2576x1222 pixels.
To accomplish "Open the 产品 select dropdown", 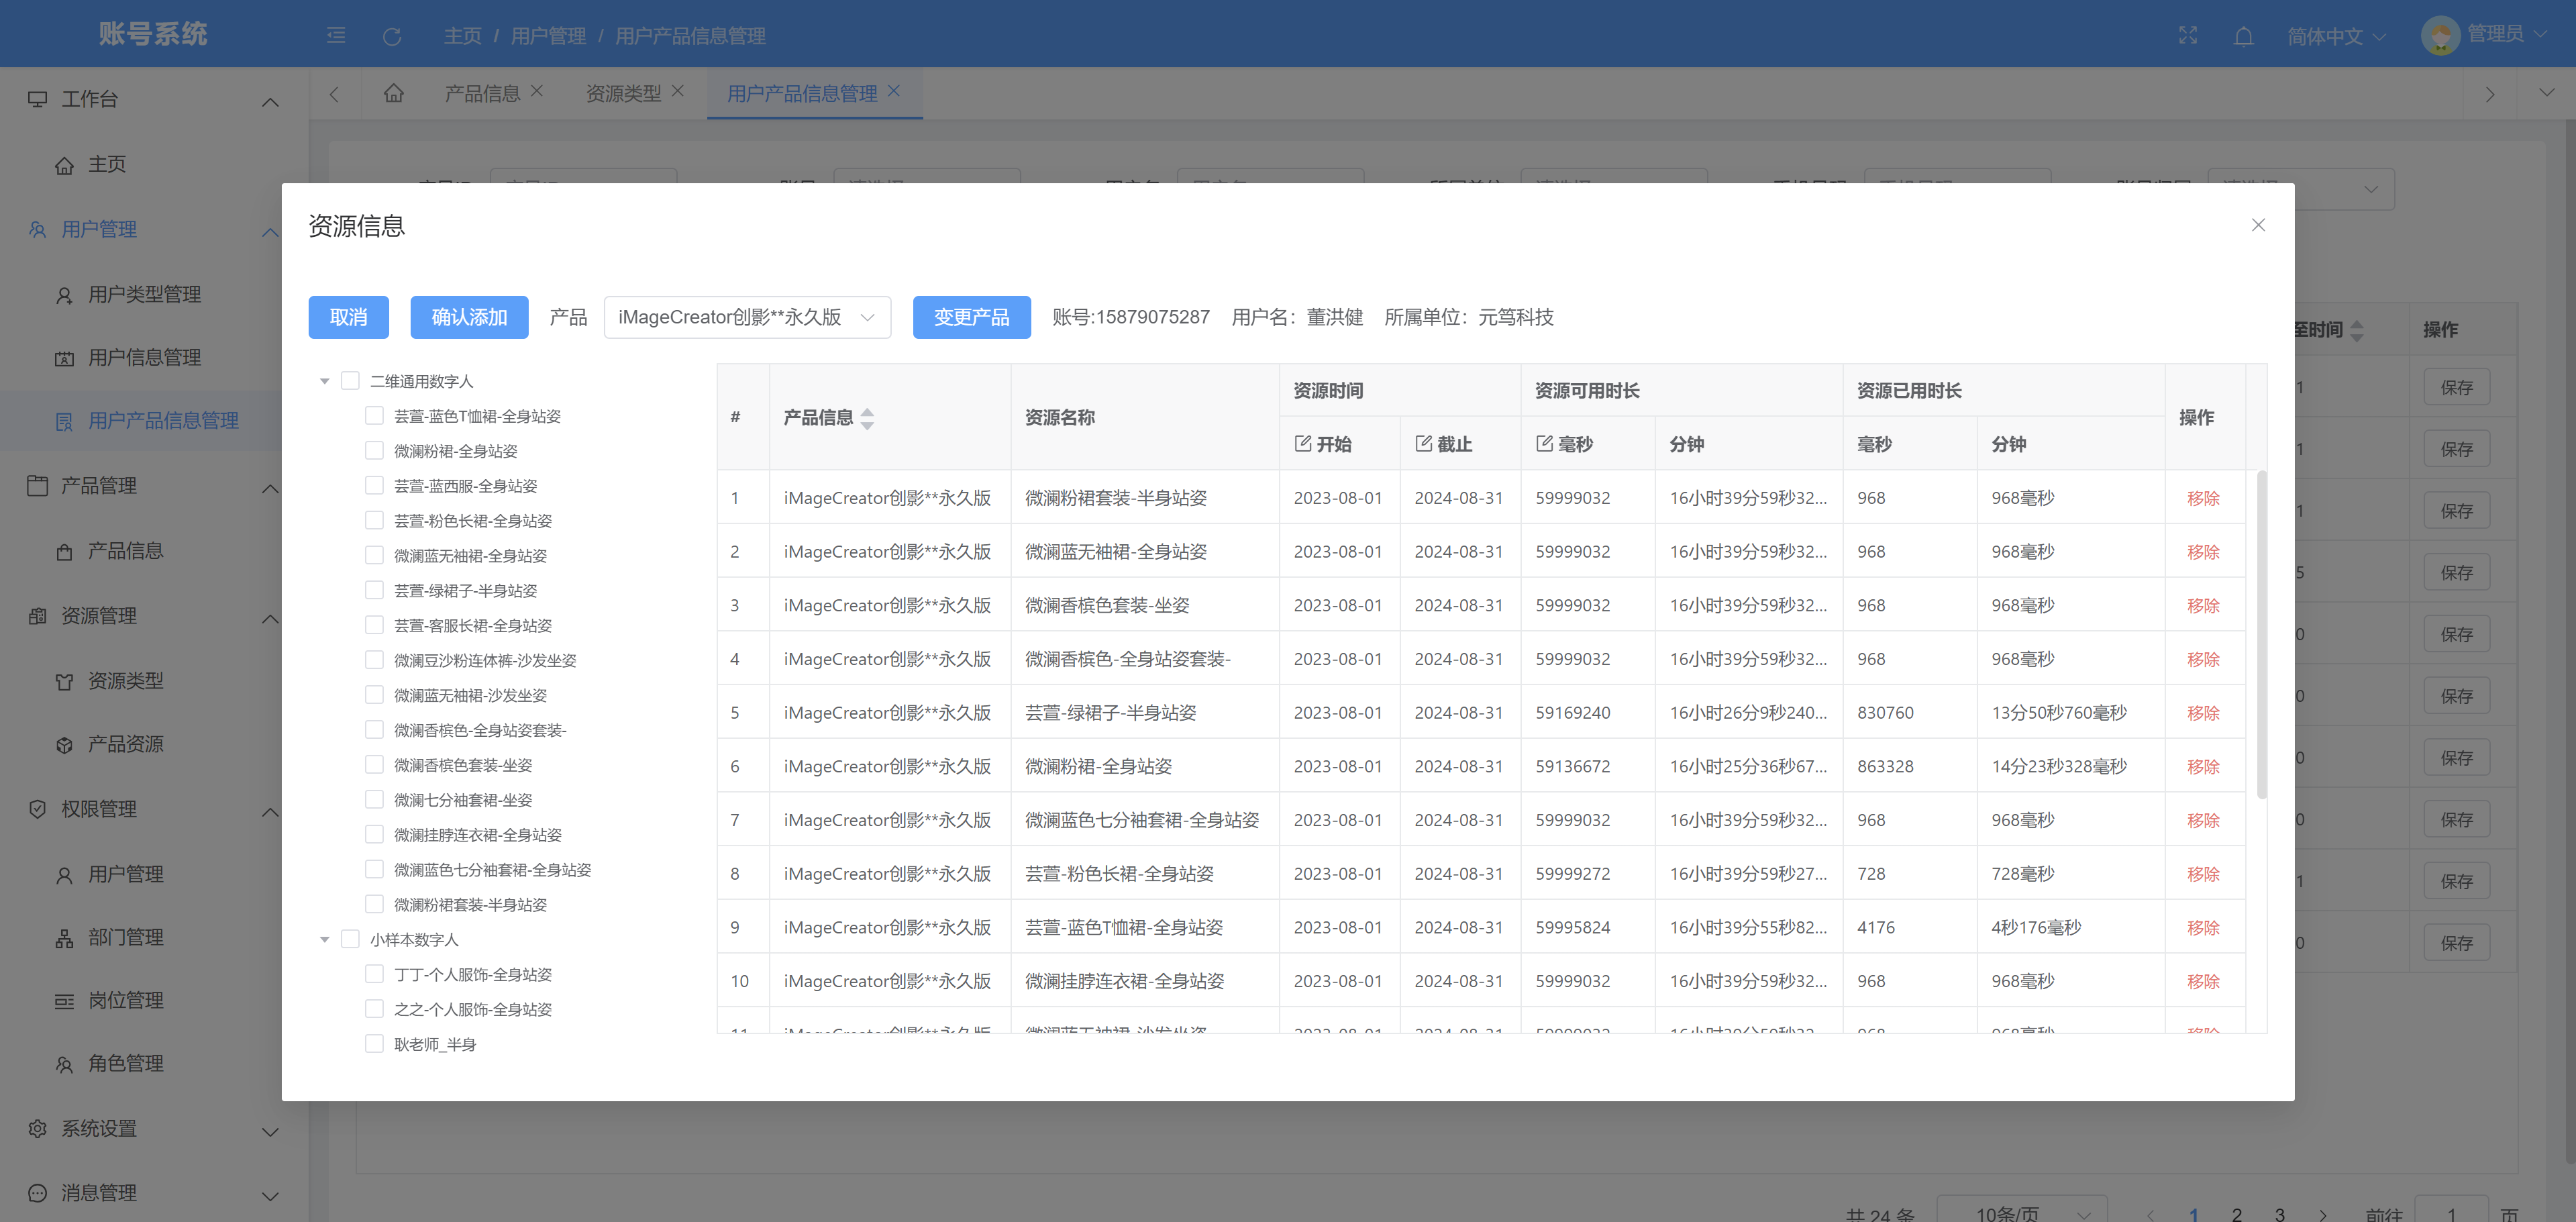I will click(747, 317).
